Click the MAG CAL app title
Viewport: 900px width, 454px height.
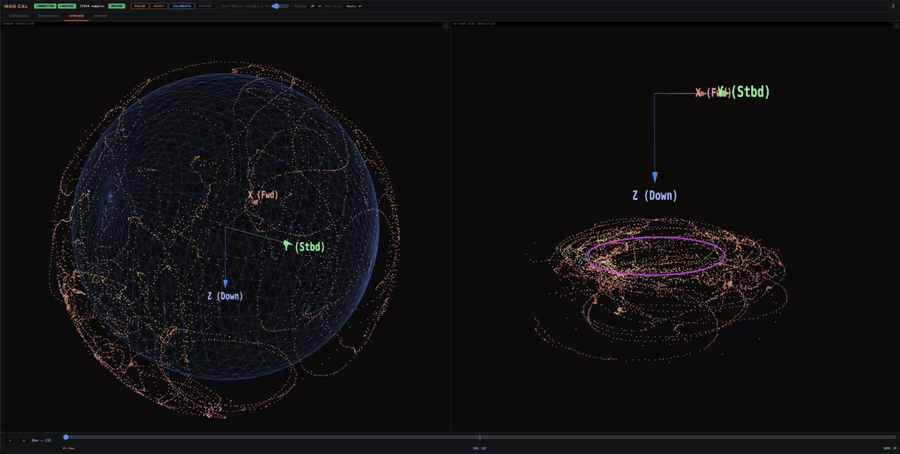(15, 6)
